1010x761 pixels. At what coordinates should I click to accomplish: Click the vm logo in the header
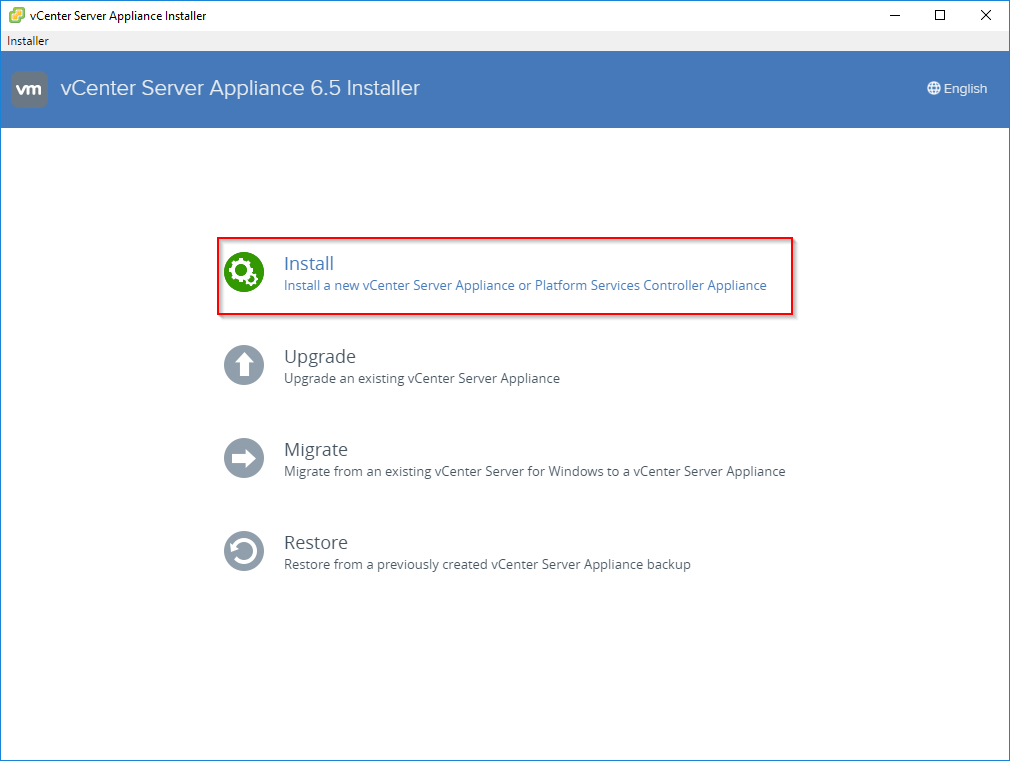[29, 89]
